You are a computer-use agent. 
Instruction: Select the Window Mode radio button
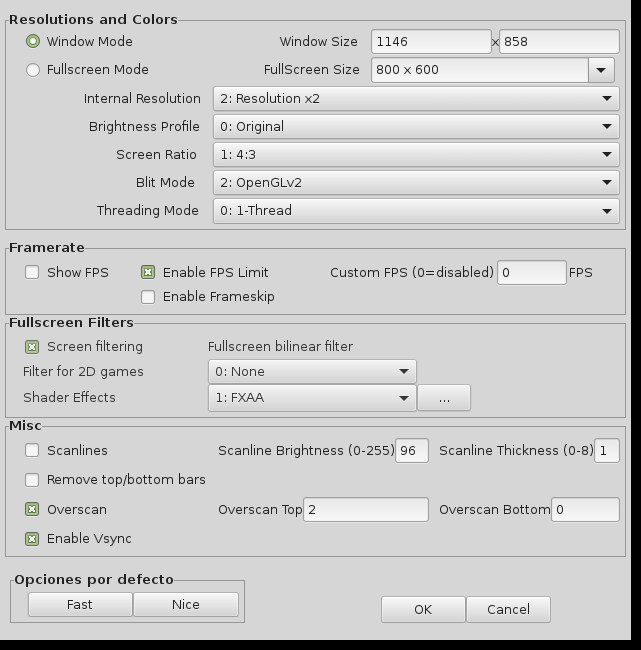33,41
